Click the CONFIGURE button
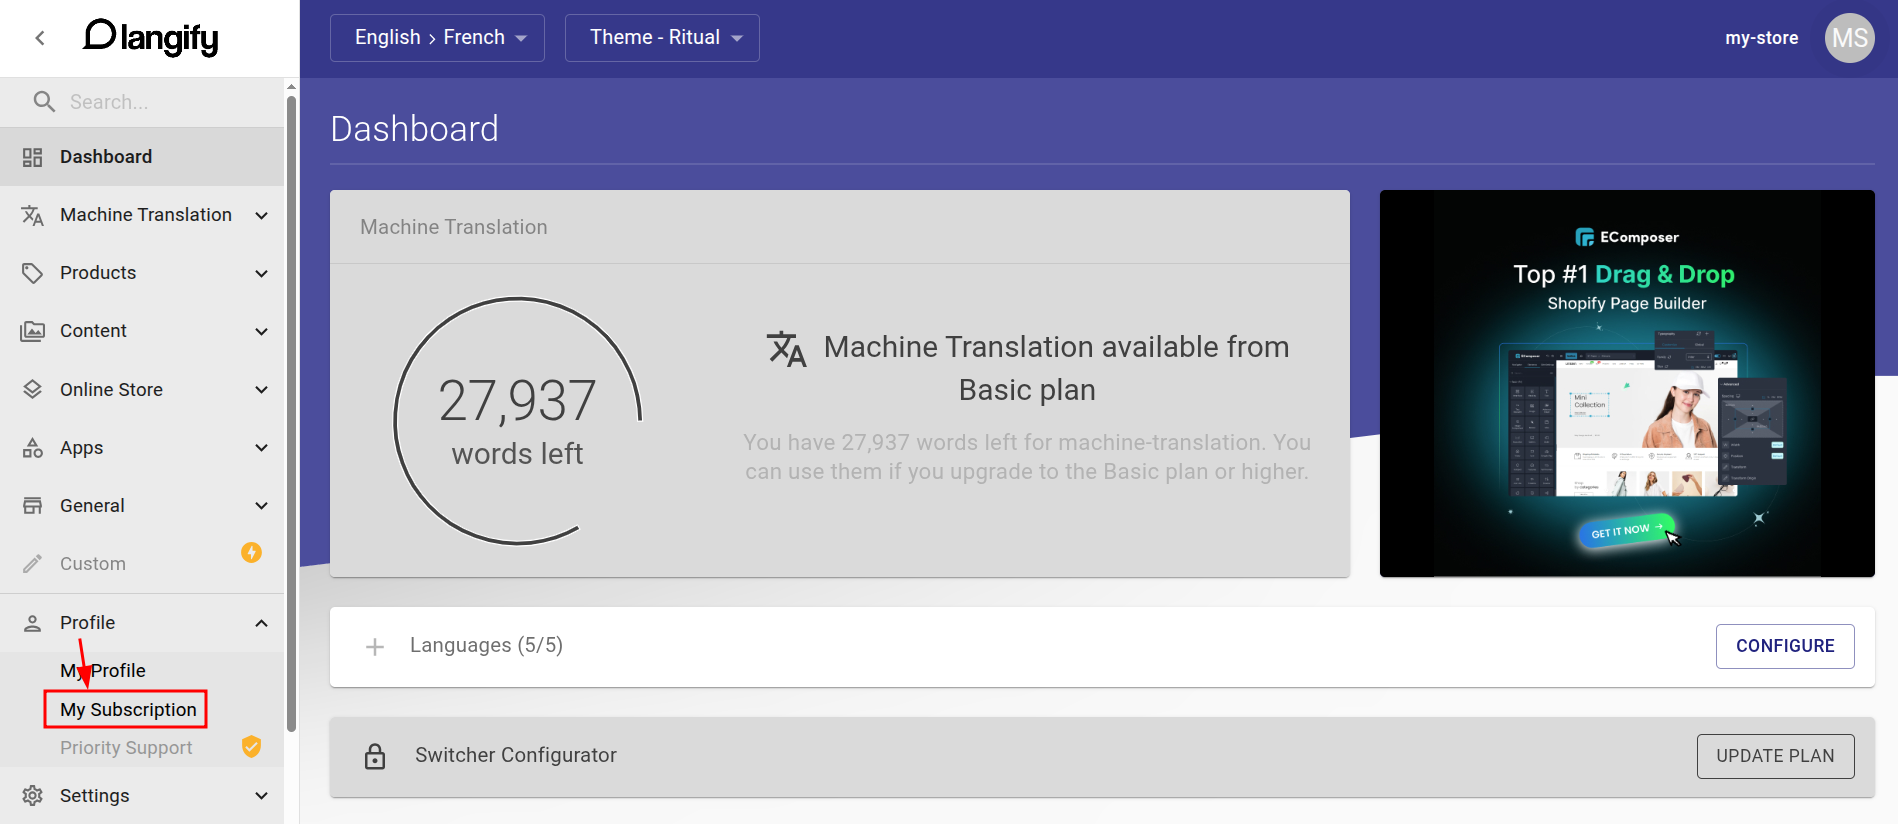The height and width of the screenshot is (824, 1898). (1785, 646)
